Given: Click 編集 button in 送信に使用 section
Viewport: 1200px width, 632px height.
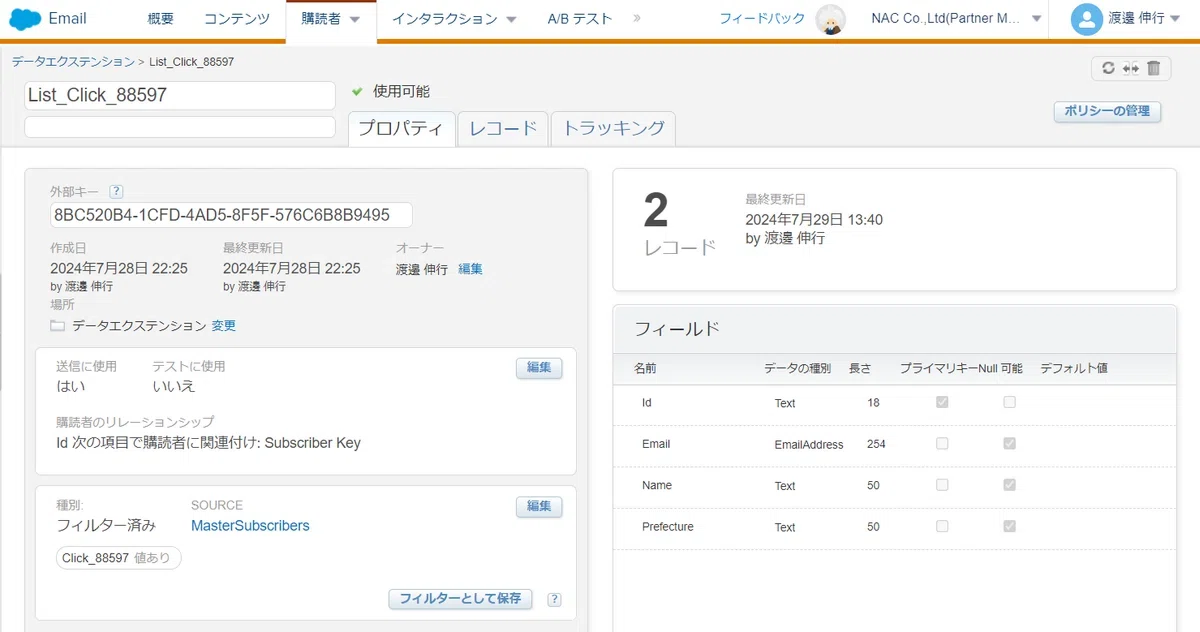Looking at the screenshot, I should click(x=539, y=368).
